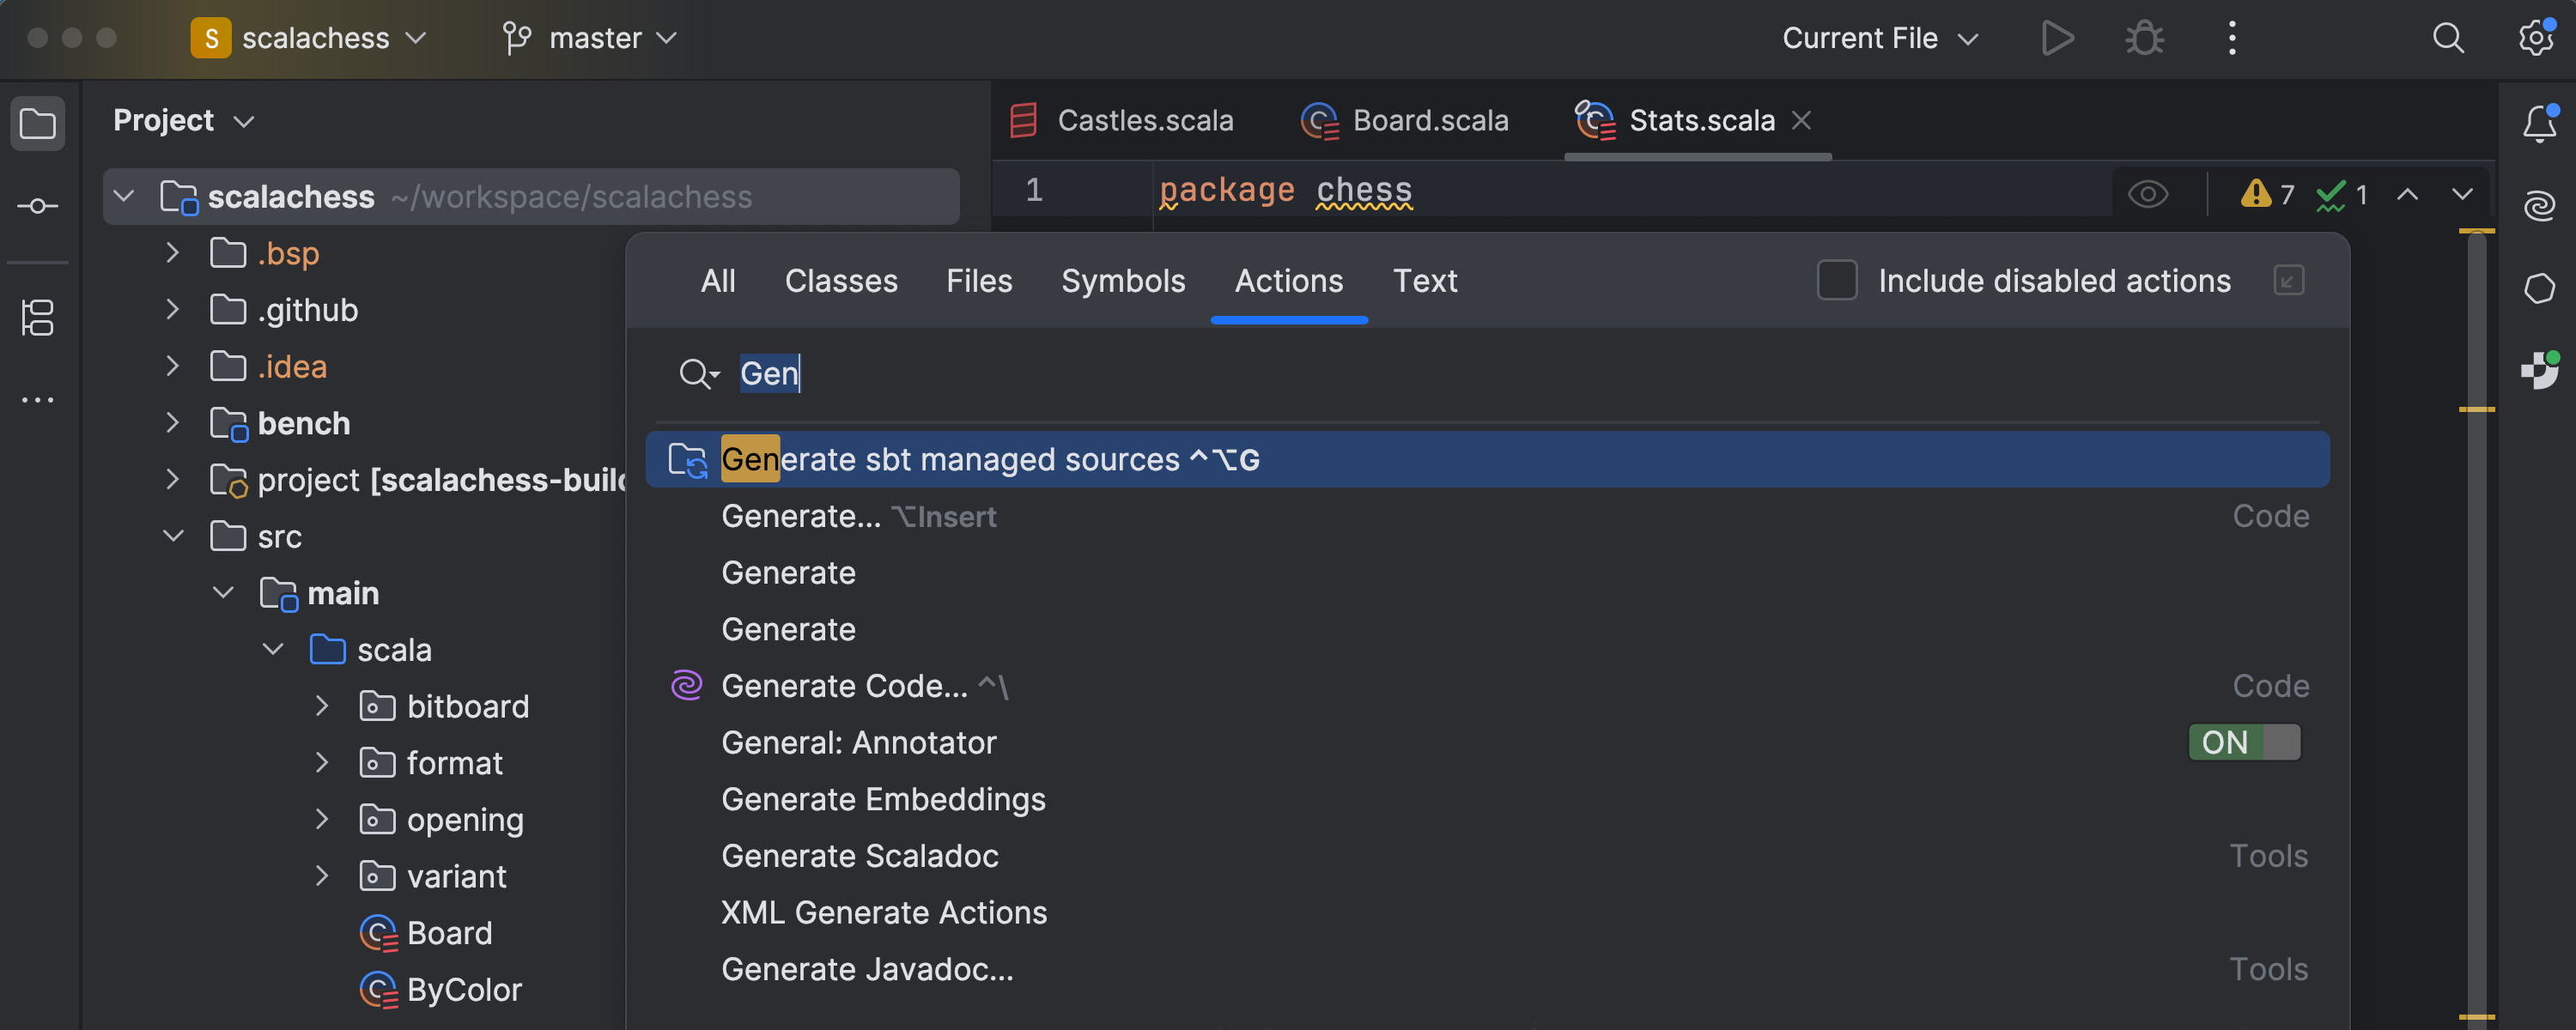
Task: Expand the bitboard package
Action: point(322,706)
